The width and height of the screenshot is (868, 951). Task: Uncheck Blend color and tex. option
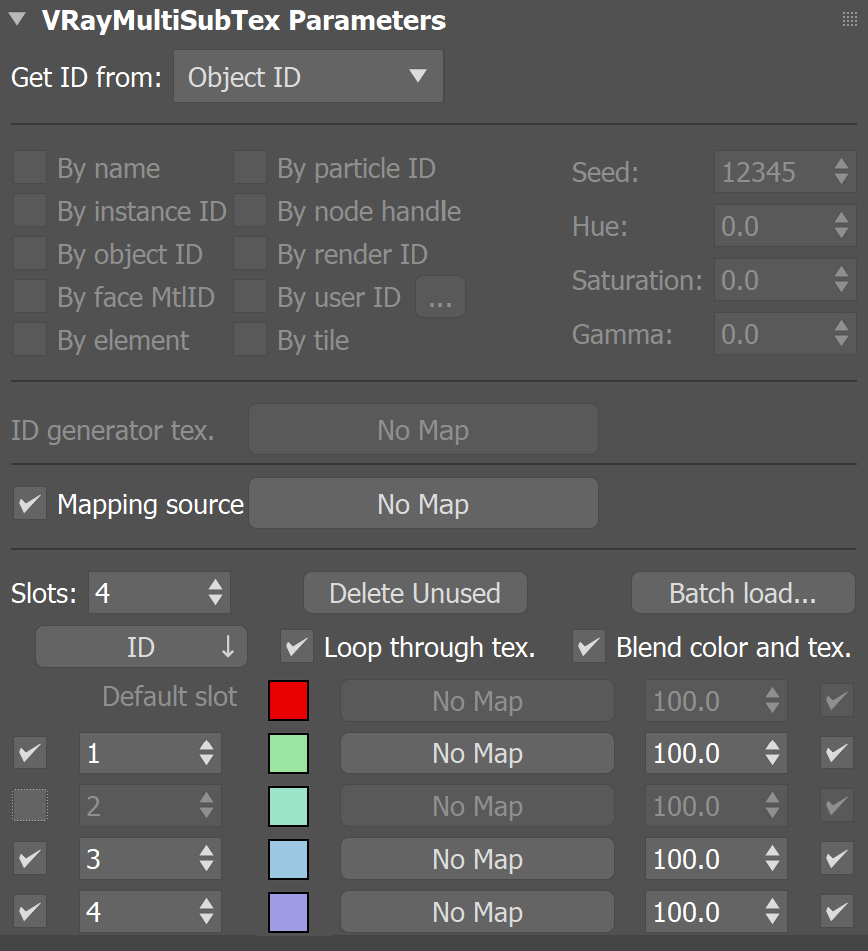(x=589, y=647)
